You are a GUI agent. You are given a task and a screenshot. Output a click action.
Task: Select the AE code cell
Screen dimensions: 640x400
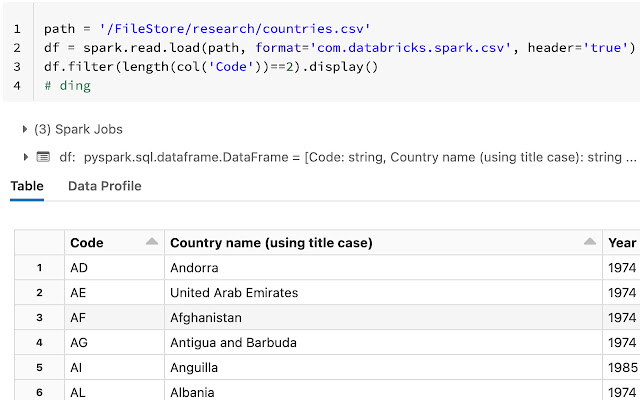click(x=79, y=293)
